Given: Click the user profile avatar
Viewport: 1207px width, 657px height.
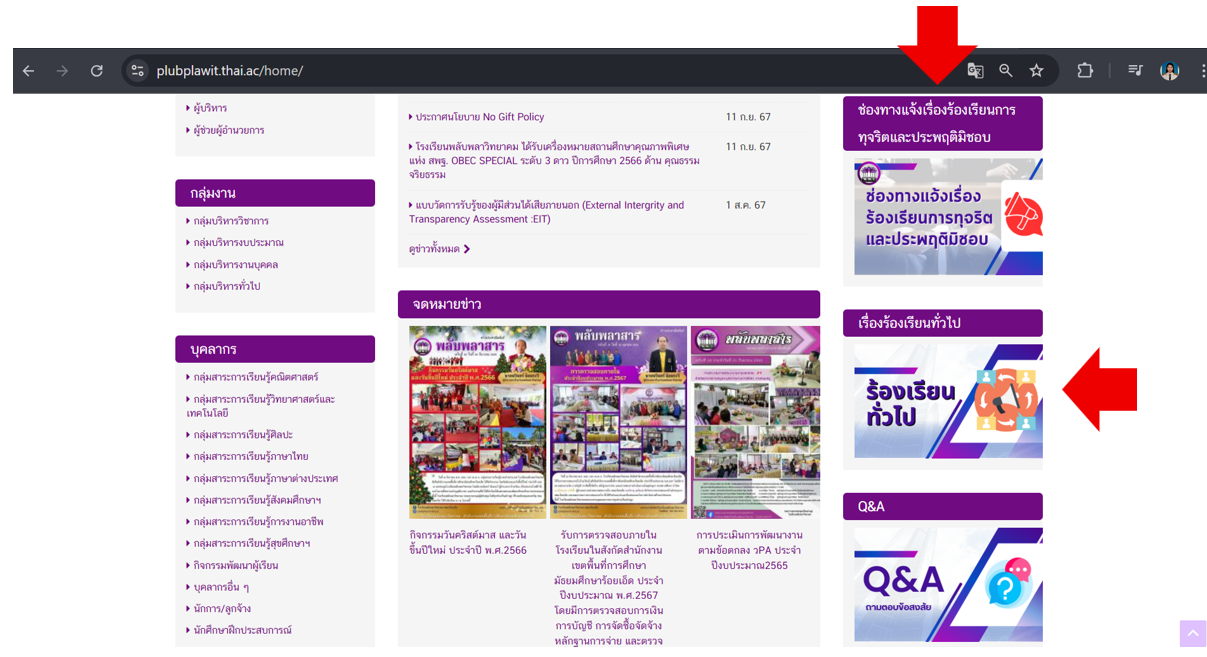Looking at the screenshot, I should 1169,71.
